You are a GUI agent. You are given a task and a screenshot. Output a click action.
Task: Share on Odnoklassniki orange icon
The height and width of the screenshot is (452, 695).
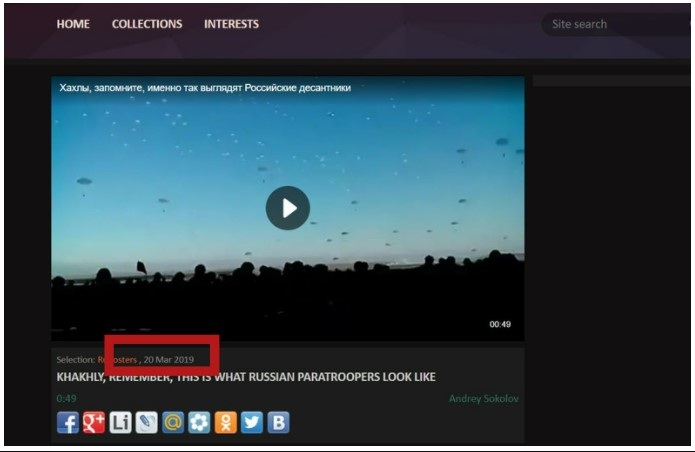point(226,422)
